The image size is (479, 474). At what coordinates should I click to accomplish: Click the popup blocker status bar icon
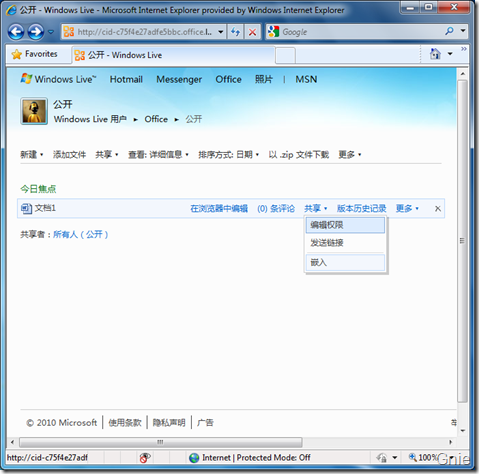145,458
